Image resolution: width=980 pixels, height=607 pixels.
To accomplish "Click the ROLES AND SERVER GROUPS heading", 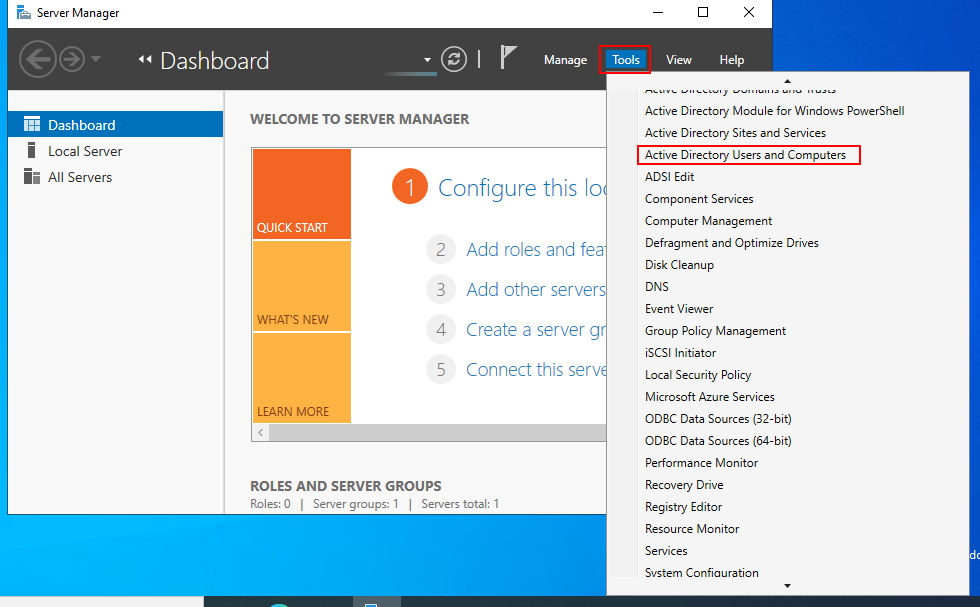I will pyautogui.click(x=346, y=486).
